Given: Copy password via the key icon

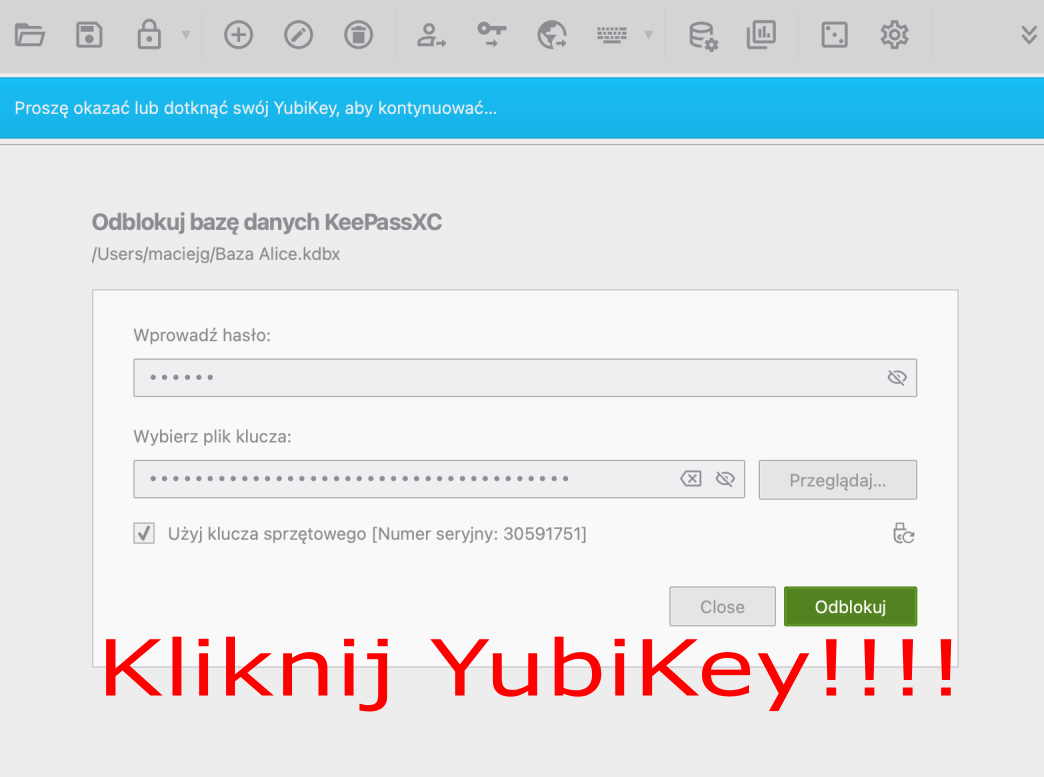Looking at the screenshot, I should 492,35.
